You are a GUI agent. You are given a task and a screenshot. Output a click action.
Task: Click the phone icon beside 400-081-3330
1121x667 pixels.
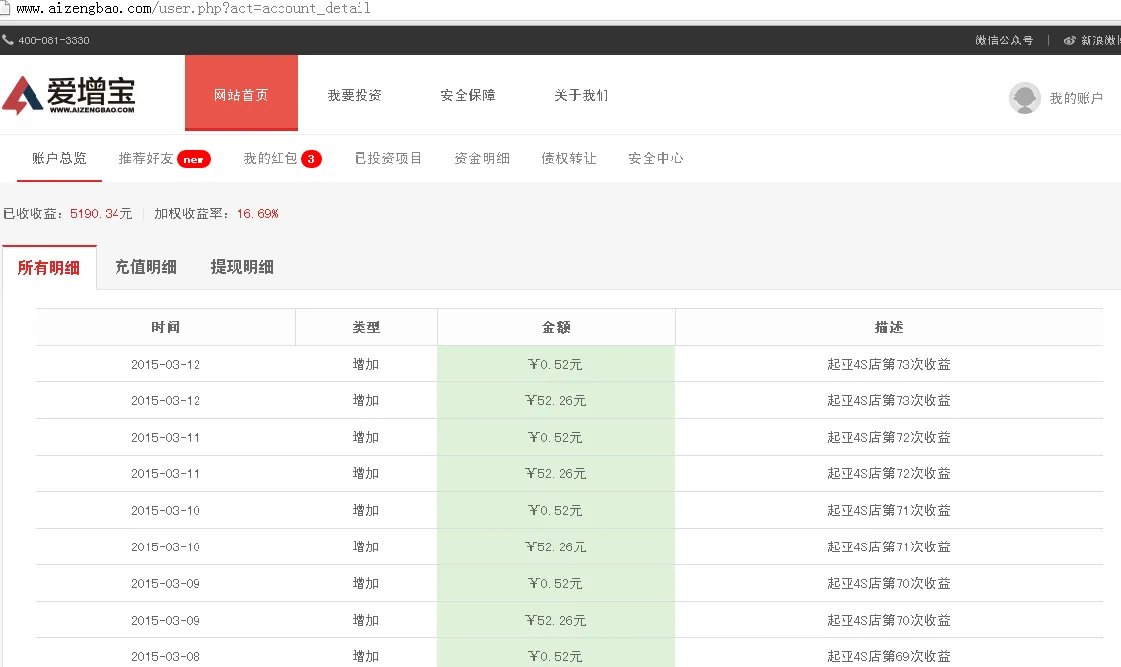coord(10,40)
